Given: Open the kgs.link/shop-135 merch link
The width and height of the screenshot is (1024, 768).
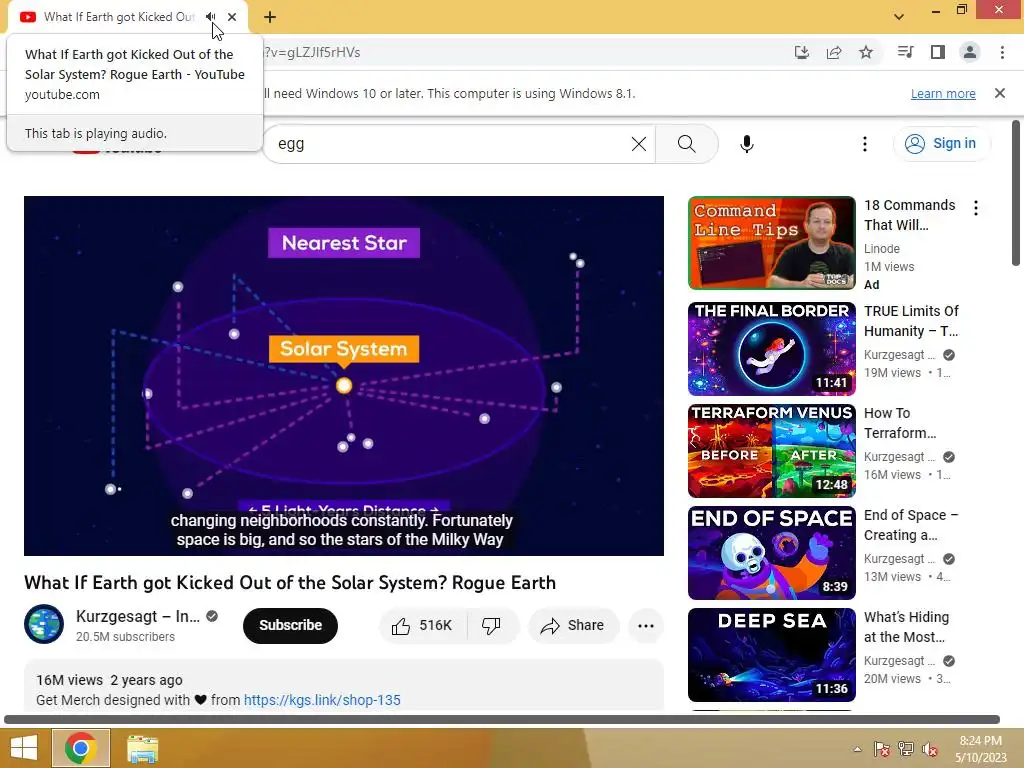Looking at the screenshot, I should (322, 700).
